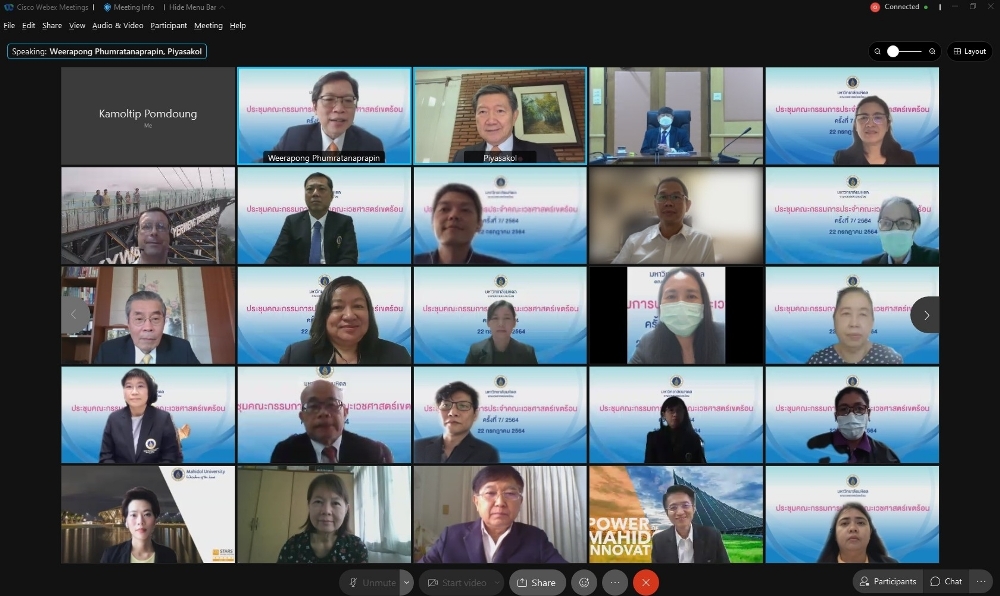Open the Layout options dropdown

pyautogui.click(x=969, y=51)
